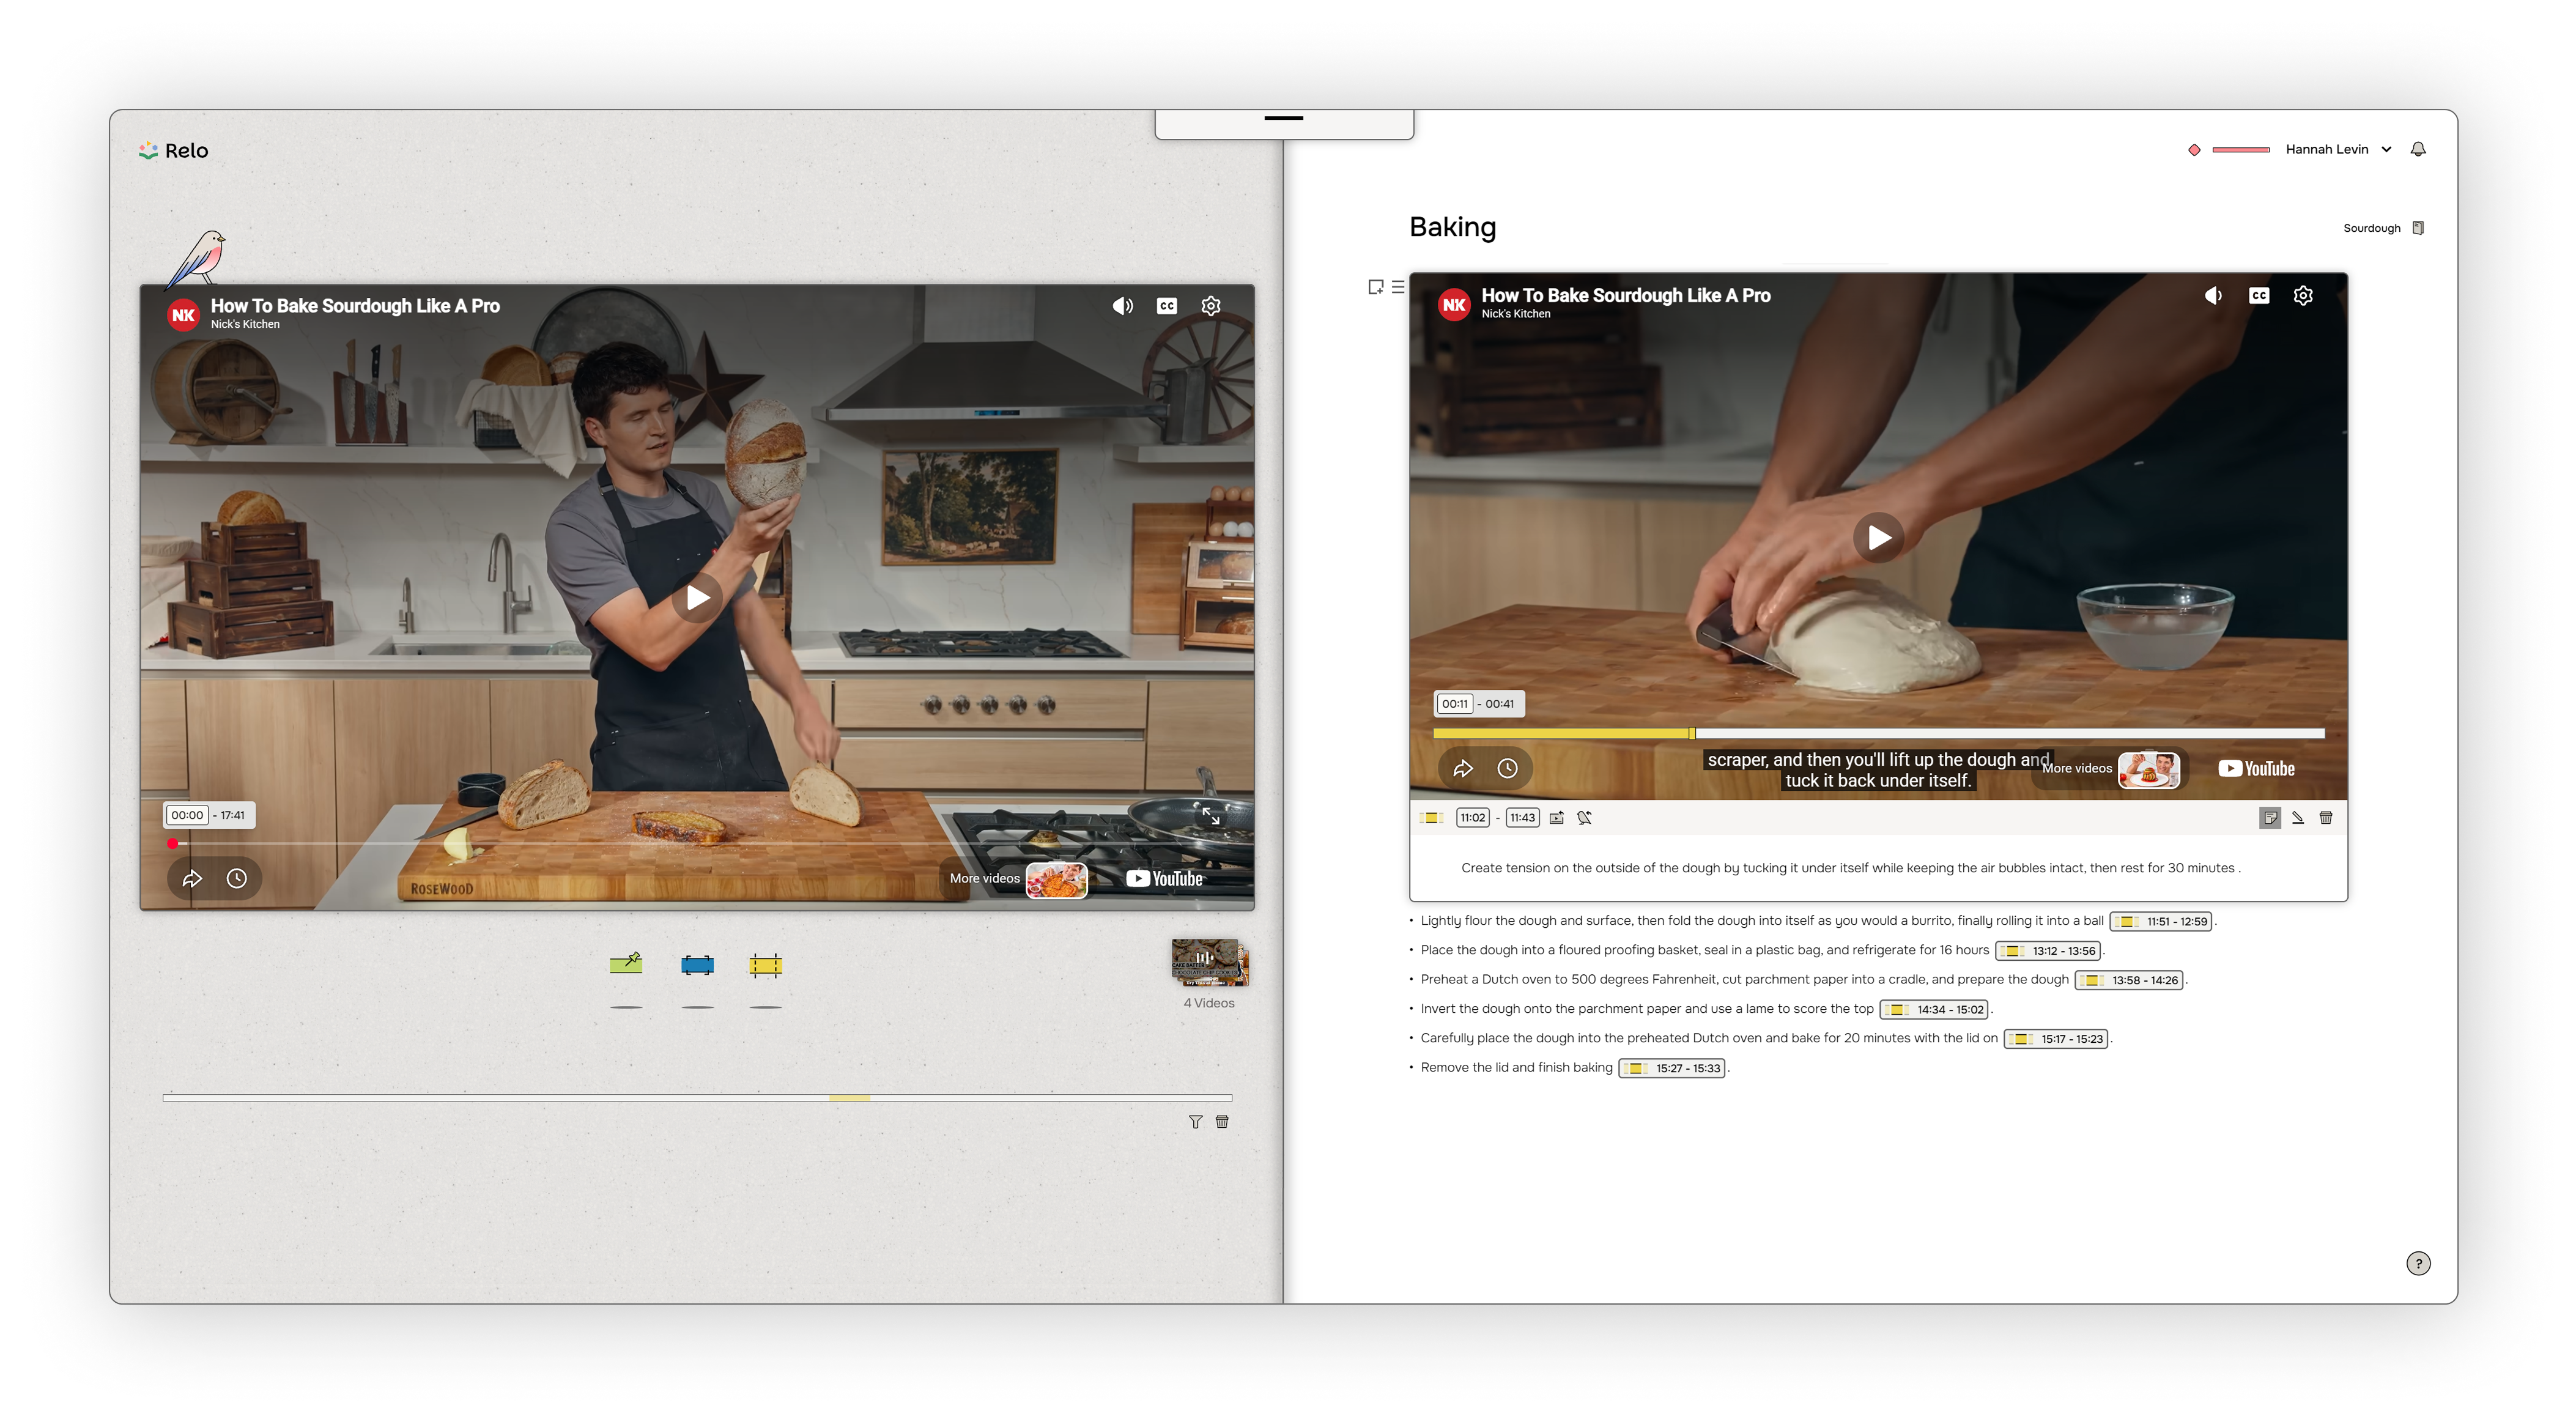Toggle captions CC in right video

[x=2259, y=296]
